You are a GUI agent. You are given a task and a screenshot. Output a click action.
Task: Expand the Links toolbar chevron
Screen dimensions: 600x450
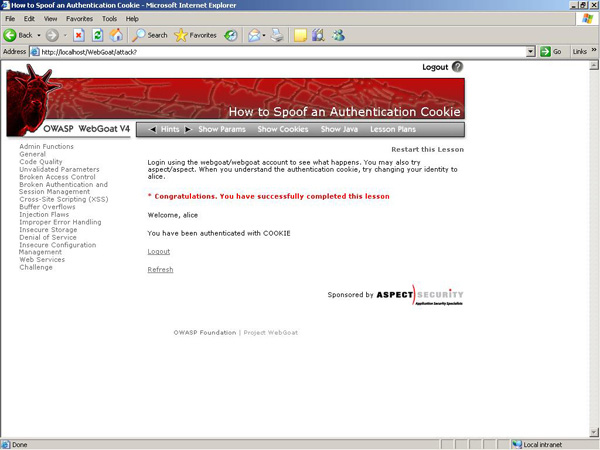[x=594, y=50]
